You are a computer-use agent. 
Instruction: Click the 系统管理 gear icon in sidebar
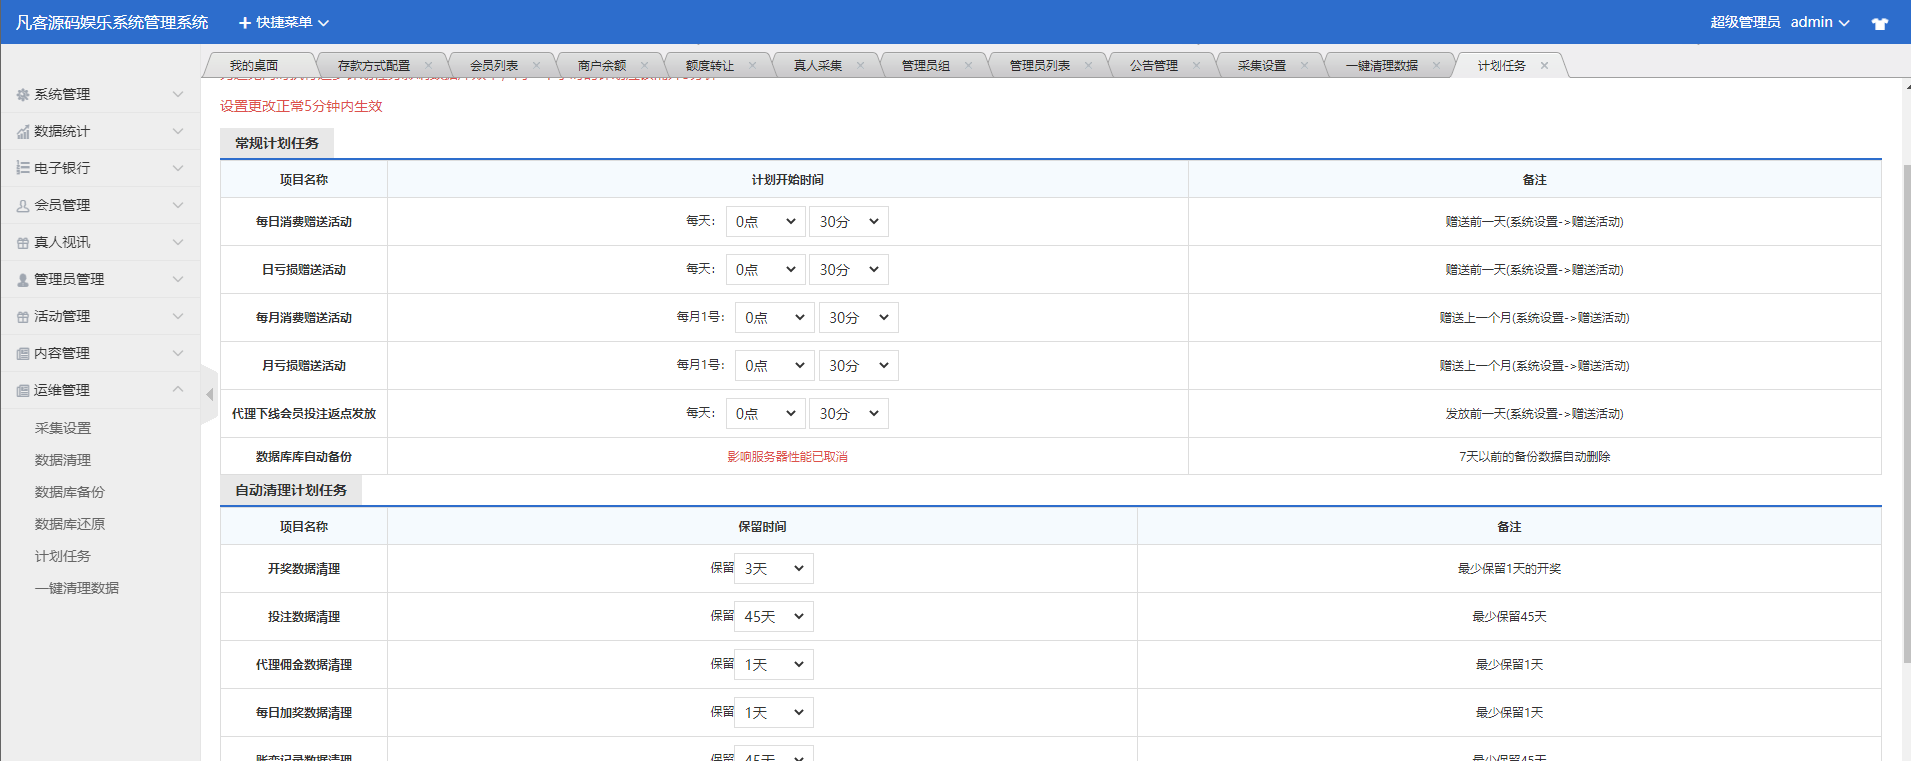(23, 95)
